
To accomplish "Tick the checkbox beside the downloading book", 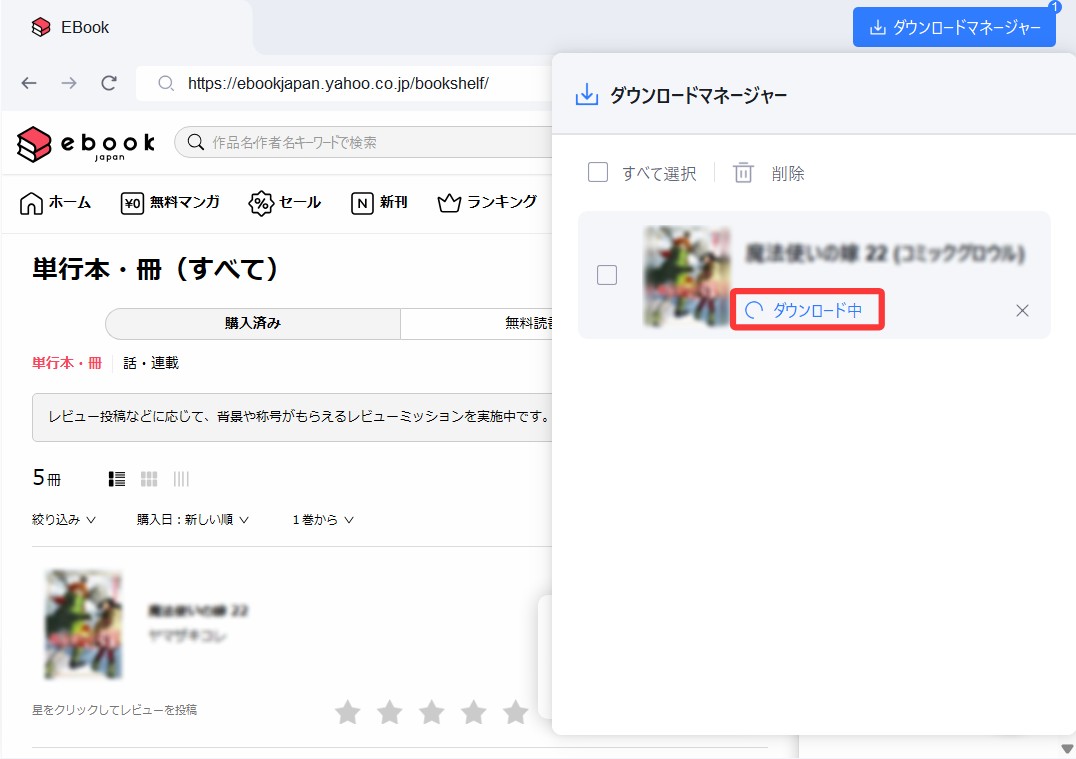I will [606, 275].
